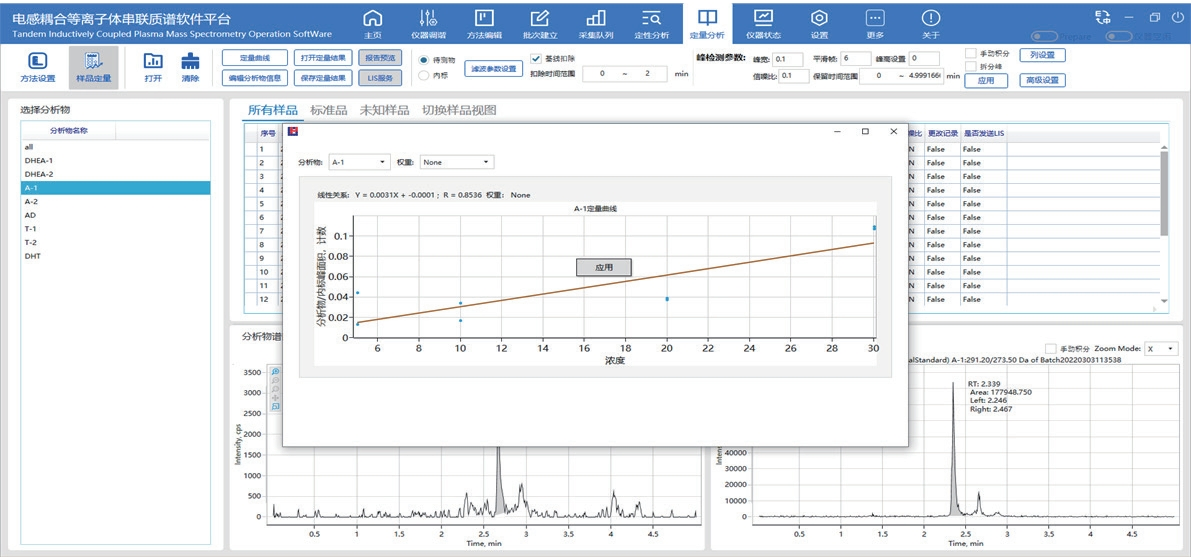Screen dimensions: 1191x557
Task: Click the 方法设置 method settings icon
Action: 37,62
